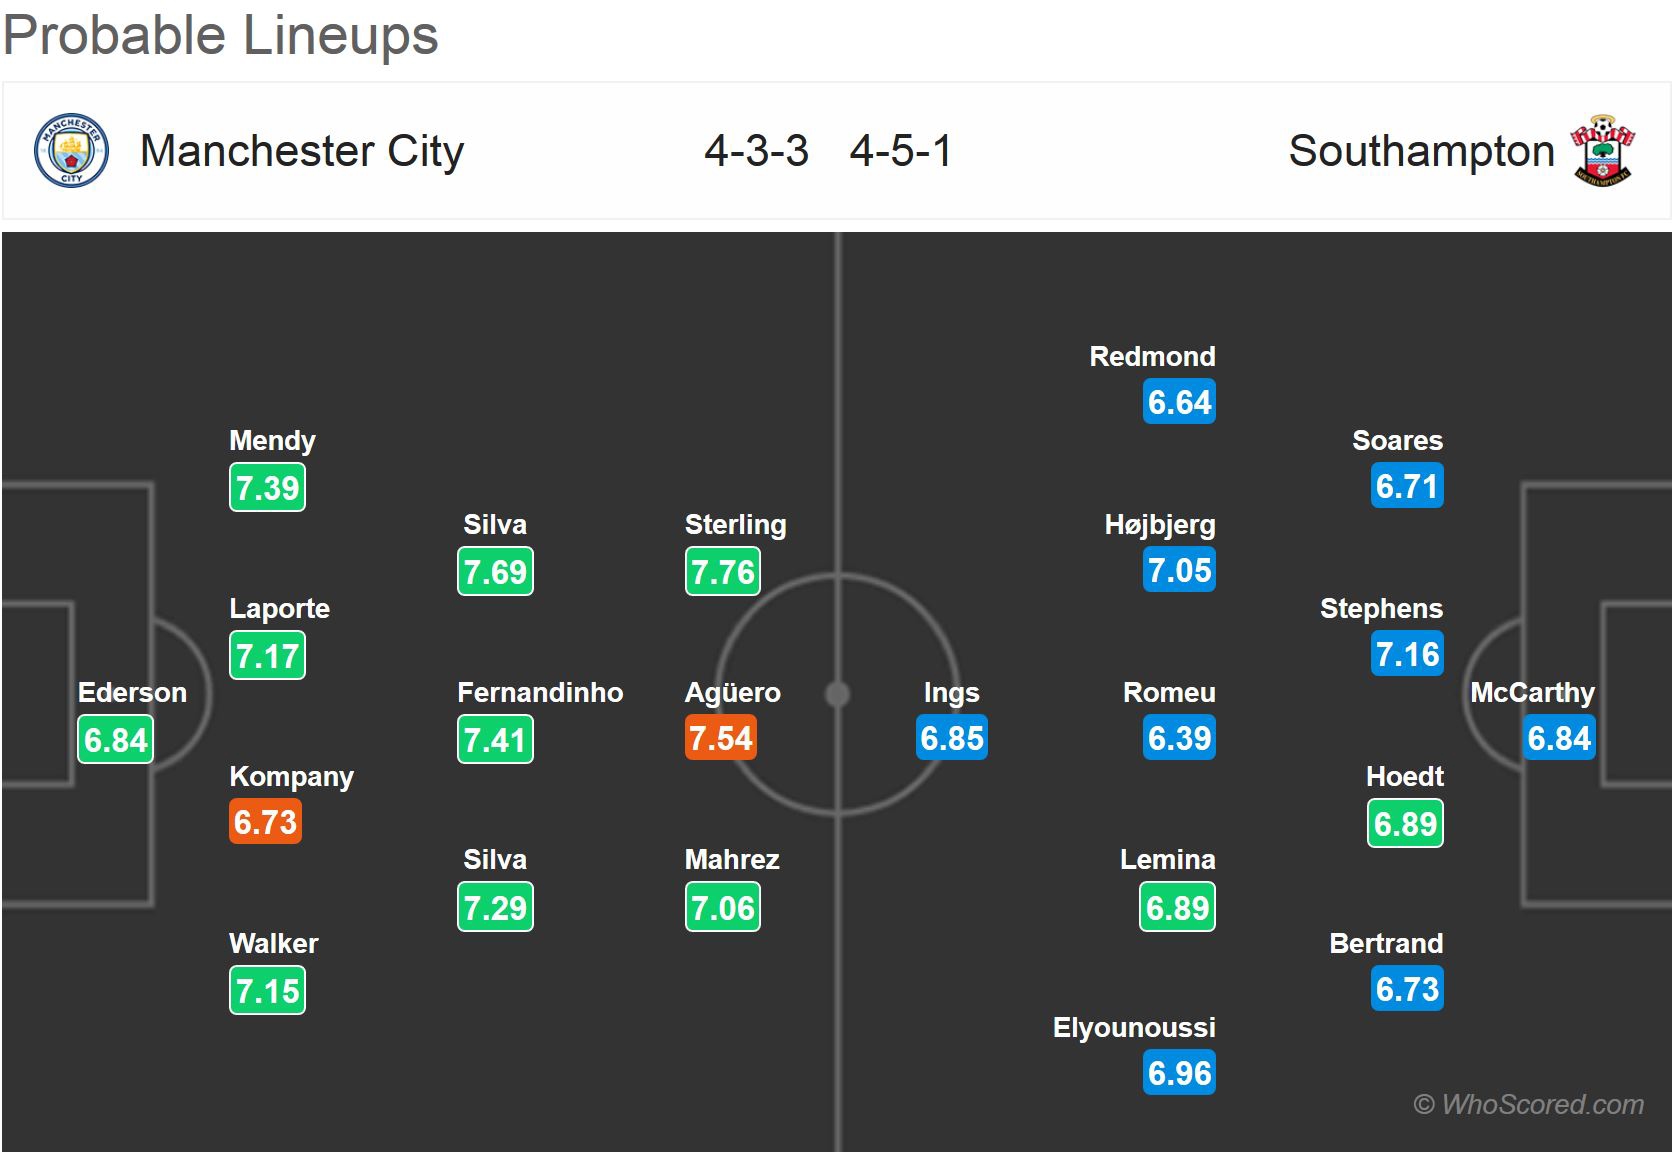1677x1152 pixels.
Task: Click Agüero's orange 7.54 rating badge
Action: click(x=721, y=739)
